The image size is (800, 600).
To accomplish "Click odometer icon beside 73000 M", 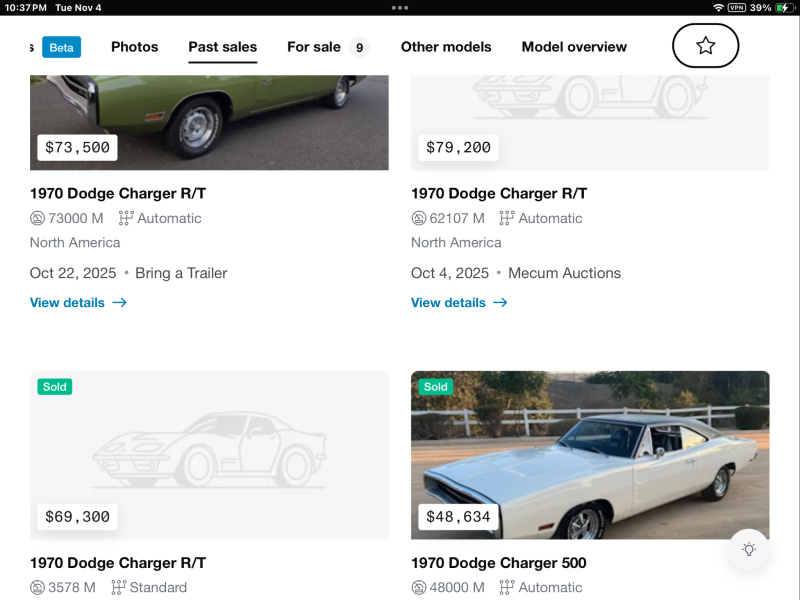I will click(x=38, y=218).
